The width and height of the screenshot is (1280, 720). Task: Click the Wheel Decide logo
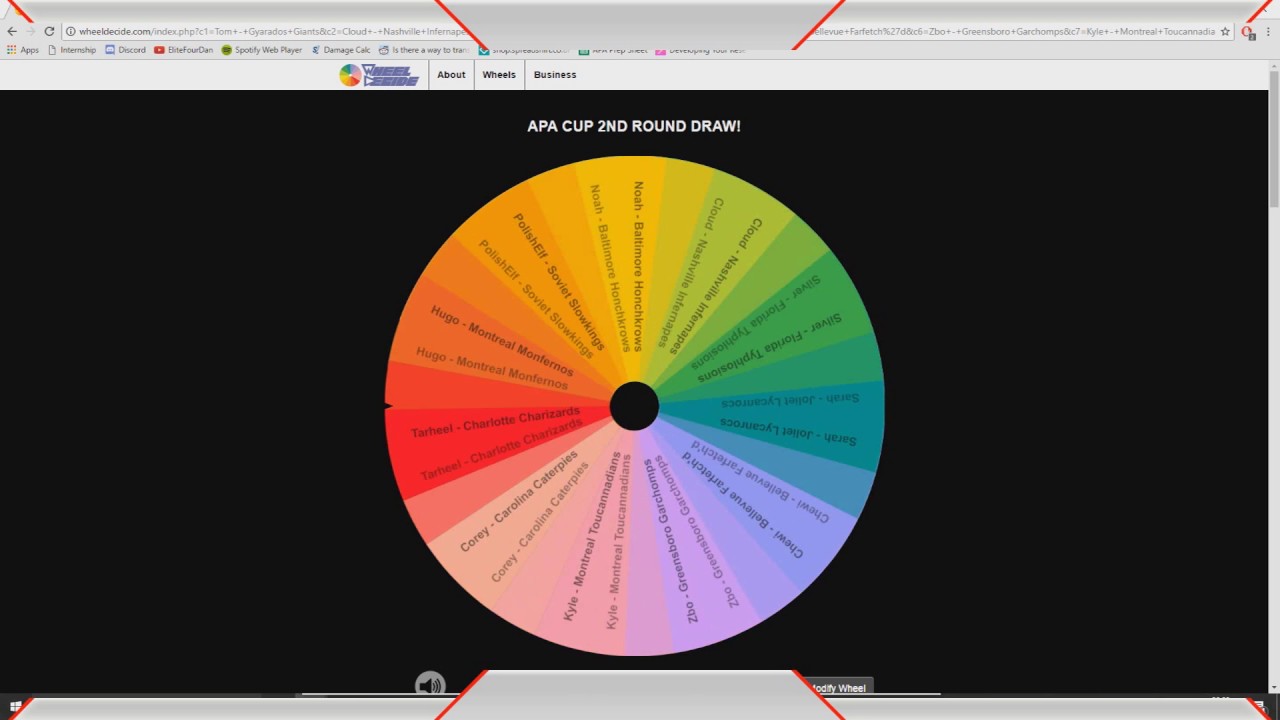point(379,75)
